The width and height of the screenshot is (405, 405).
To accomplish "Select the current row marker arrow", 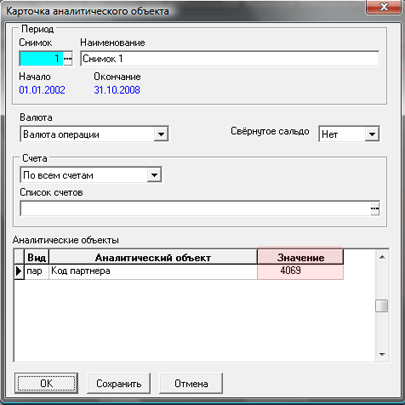I will pos(19,271).
